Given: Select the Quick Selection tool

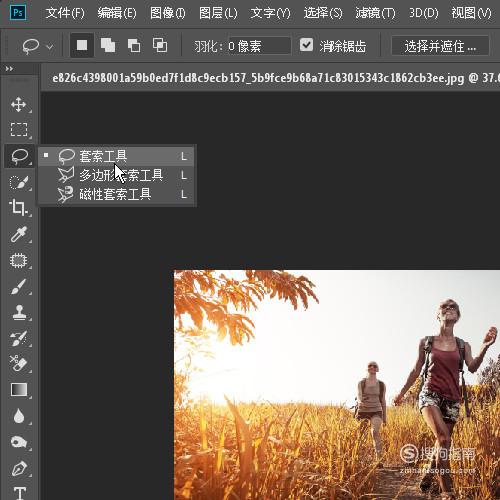Looking at the screenshot, I should coord(19,182).
